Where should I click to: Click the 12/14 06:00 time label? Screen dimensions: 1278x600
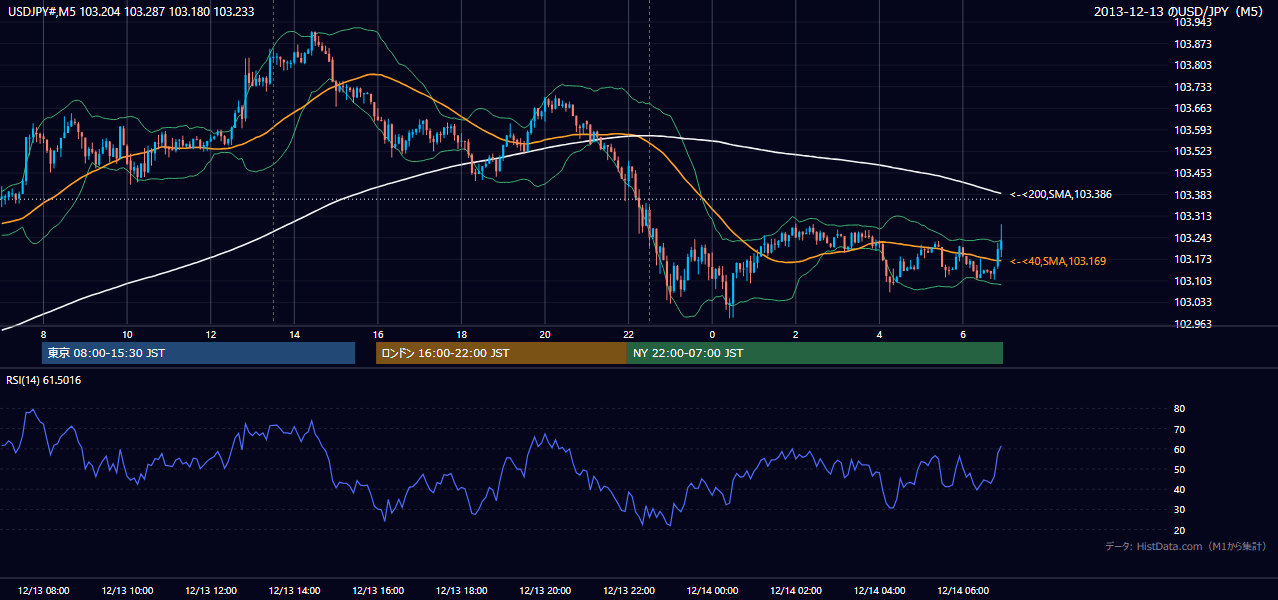(962, 590)
